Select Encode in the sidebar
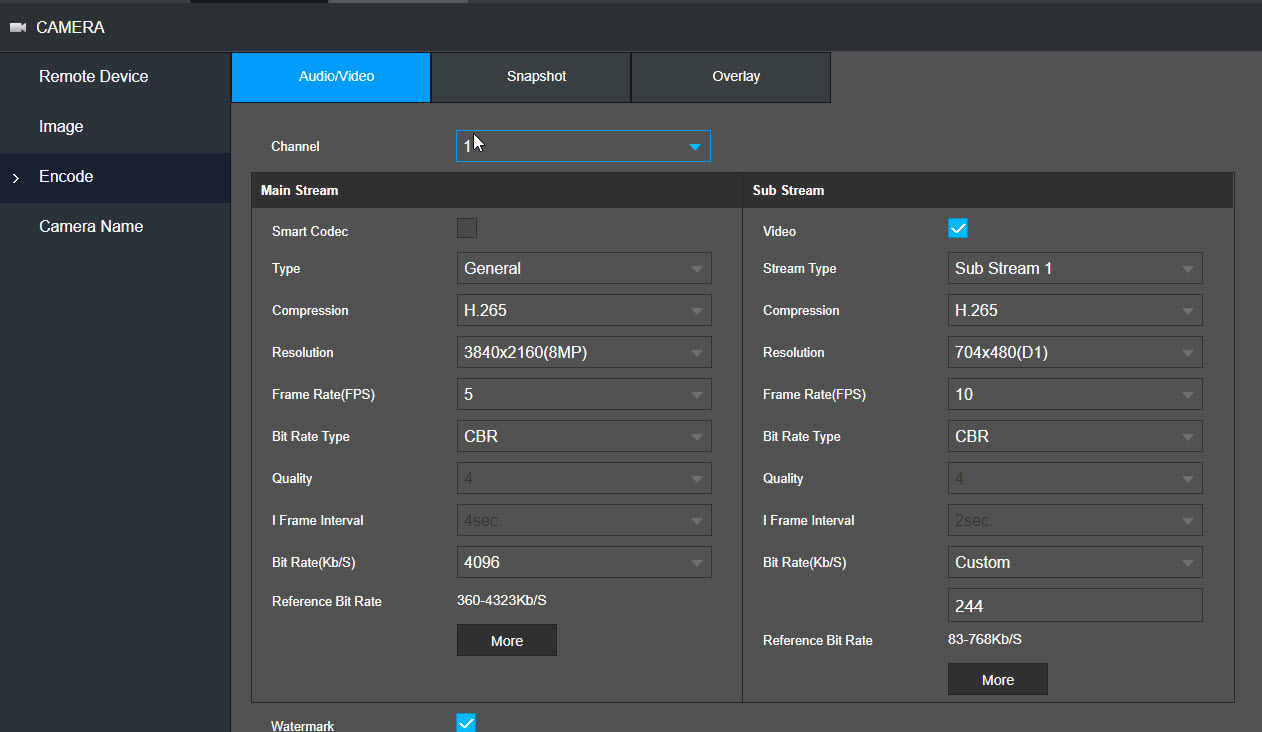 point(115,177)
